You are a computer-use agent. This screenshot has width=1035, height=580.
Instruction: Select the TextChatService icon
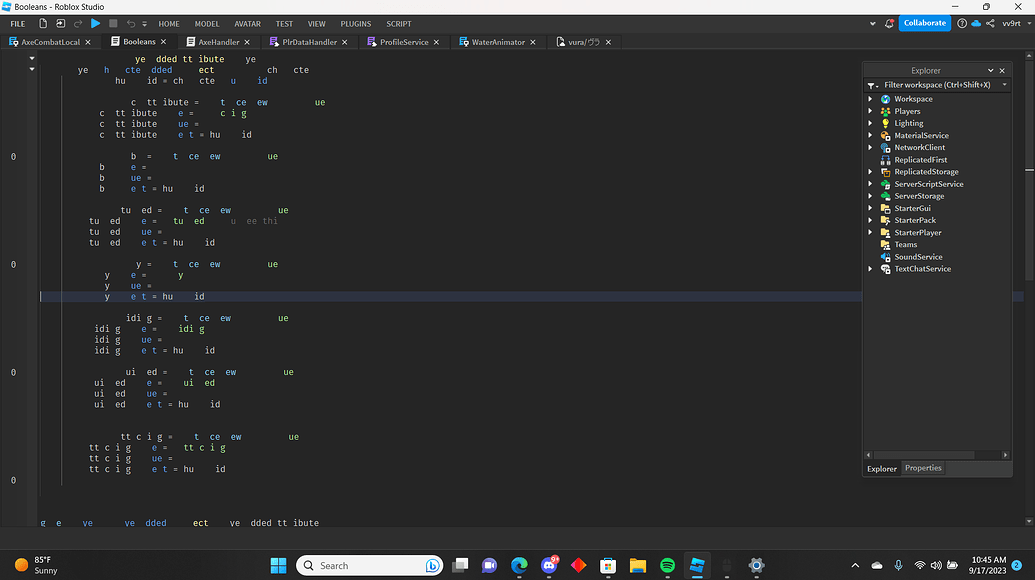(884, 269)
